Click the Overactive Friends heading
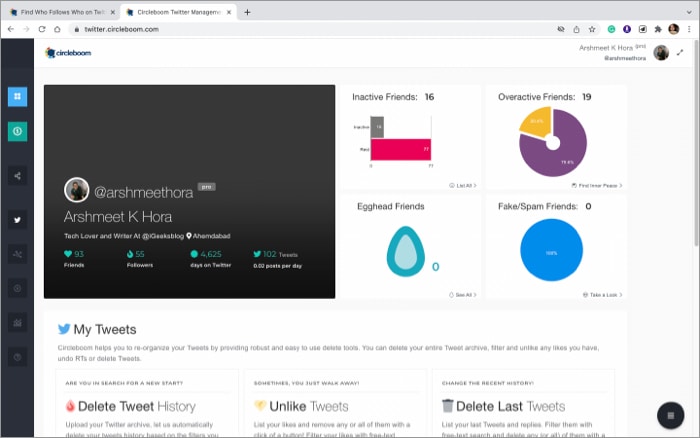The height and width of the screenshot is (438, 700). pyautogui.click(x=545, y=97)
